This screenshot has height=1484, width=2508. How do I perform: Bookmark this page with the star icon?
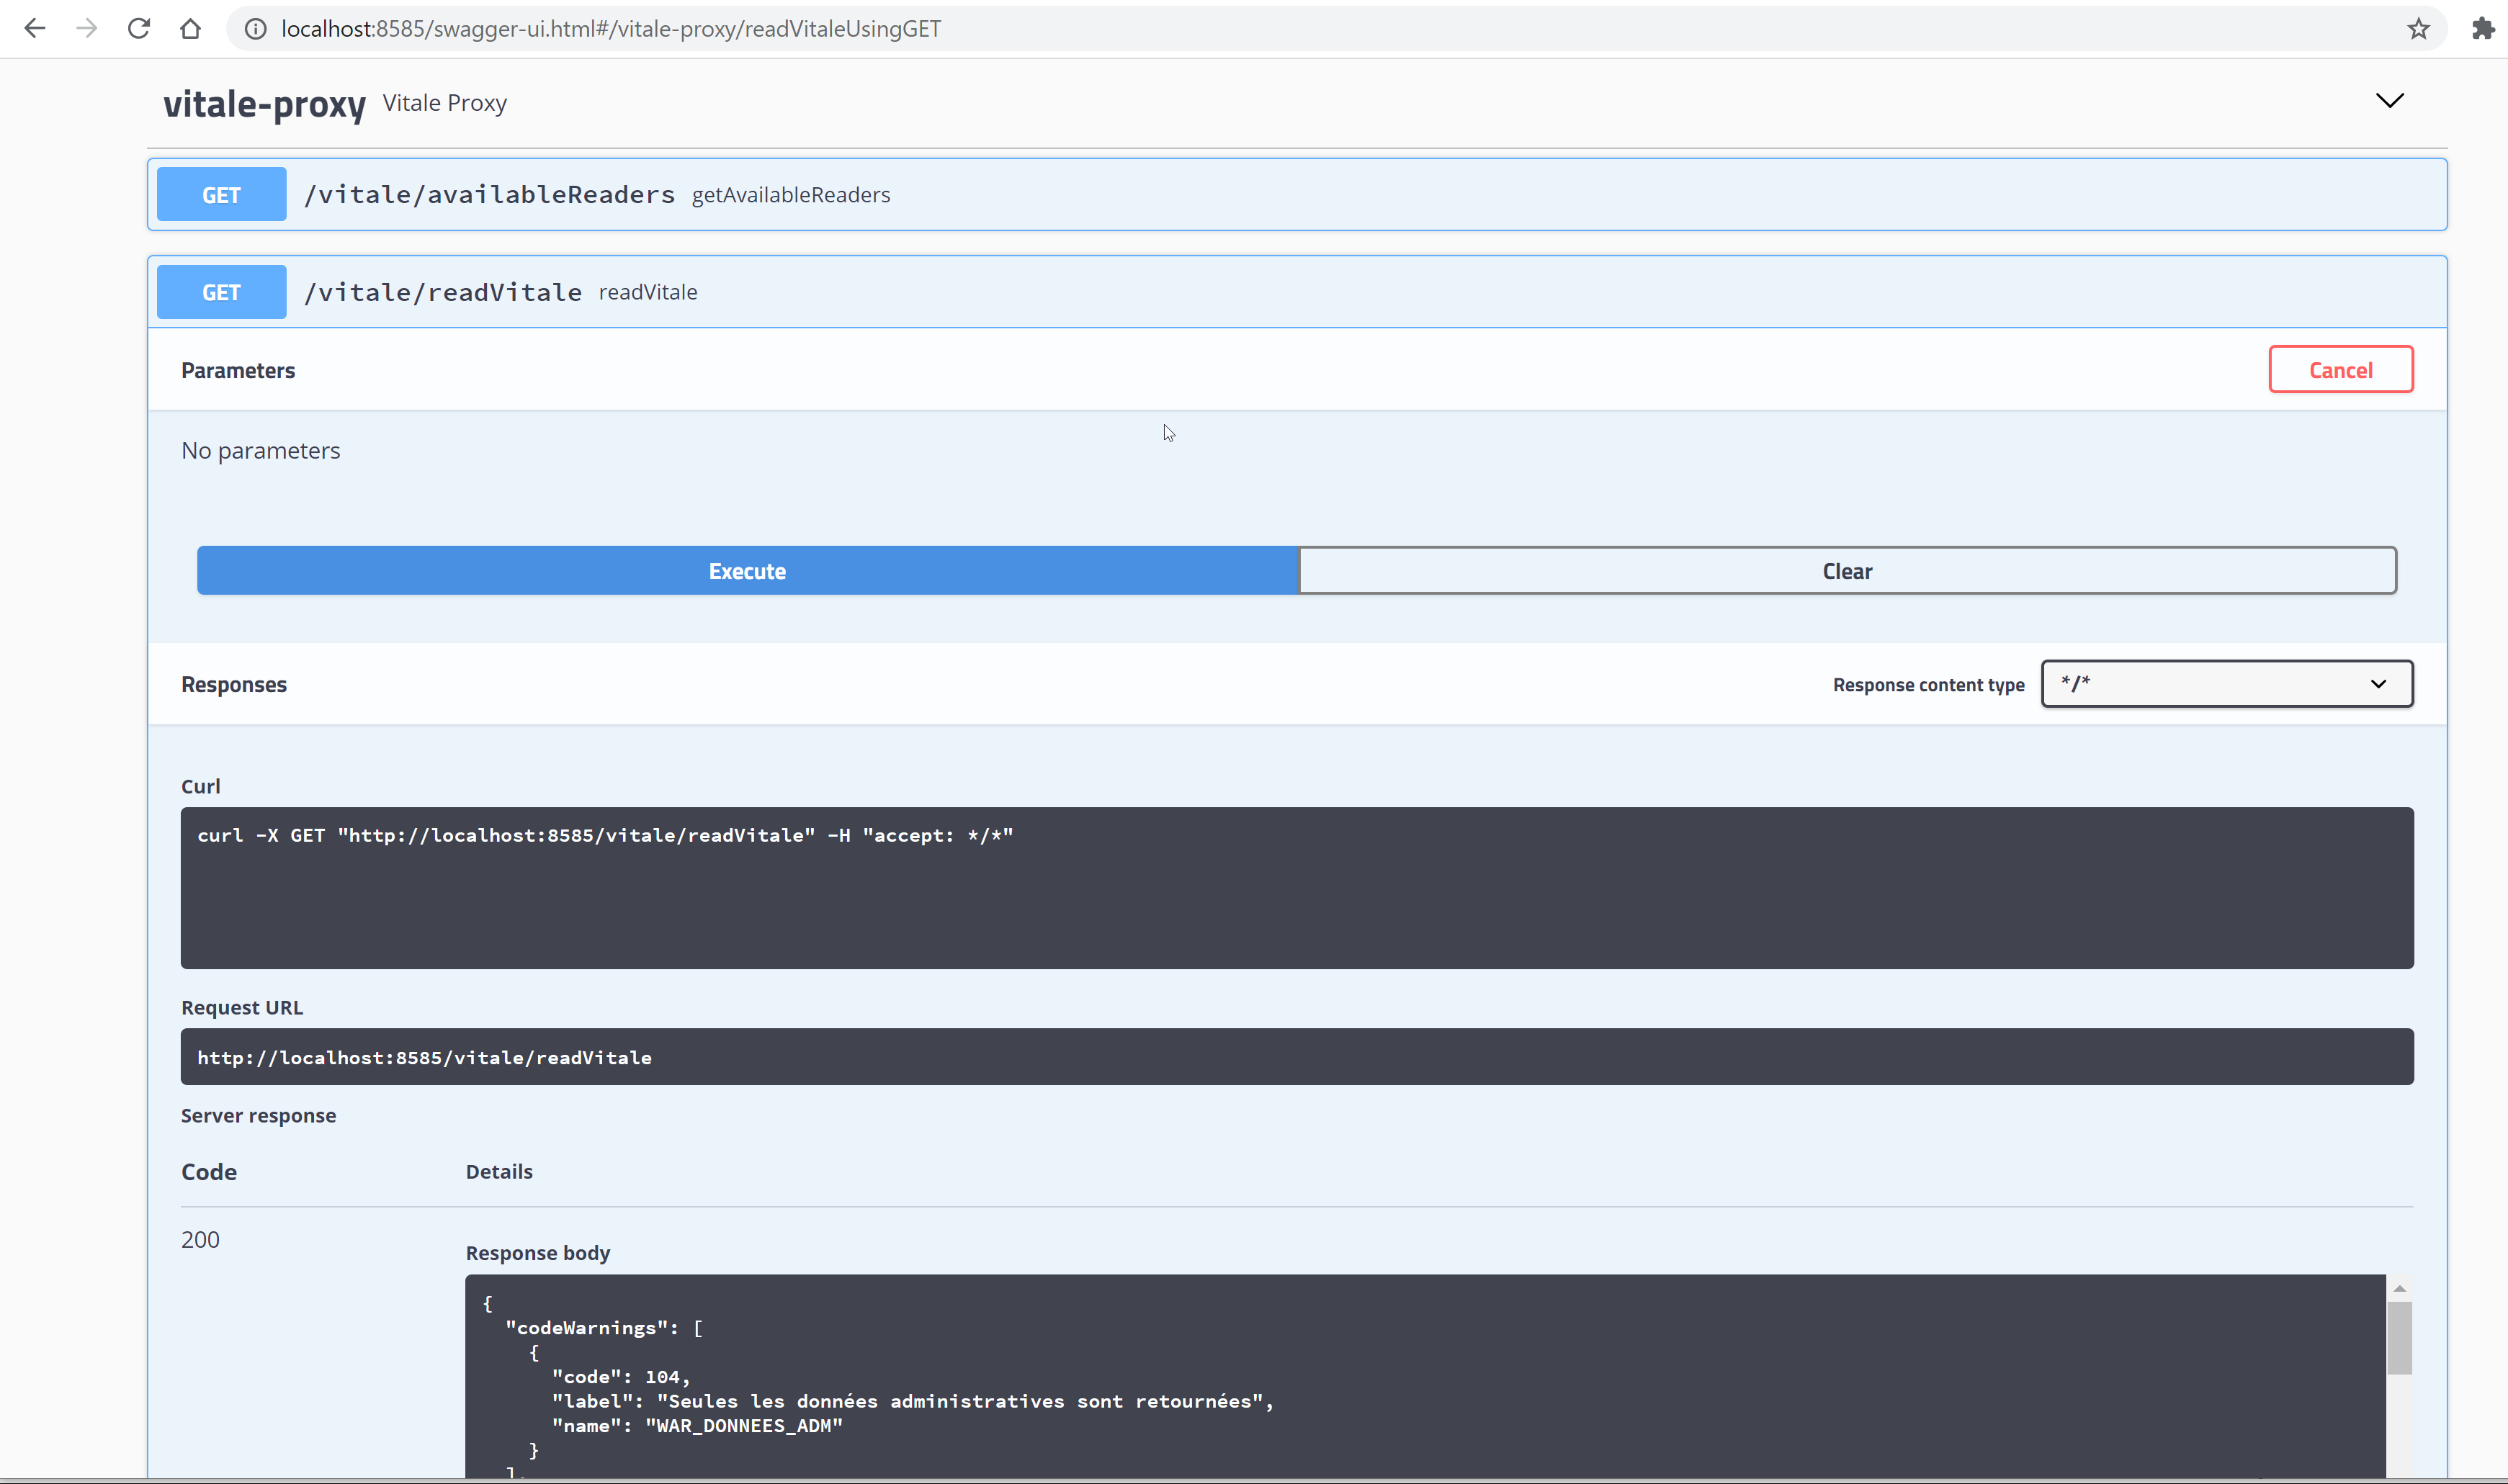pos(2418,29)
